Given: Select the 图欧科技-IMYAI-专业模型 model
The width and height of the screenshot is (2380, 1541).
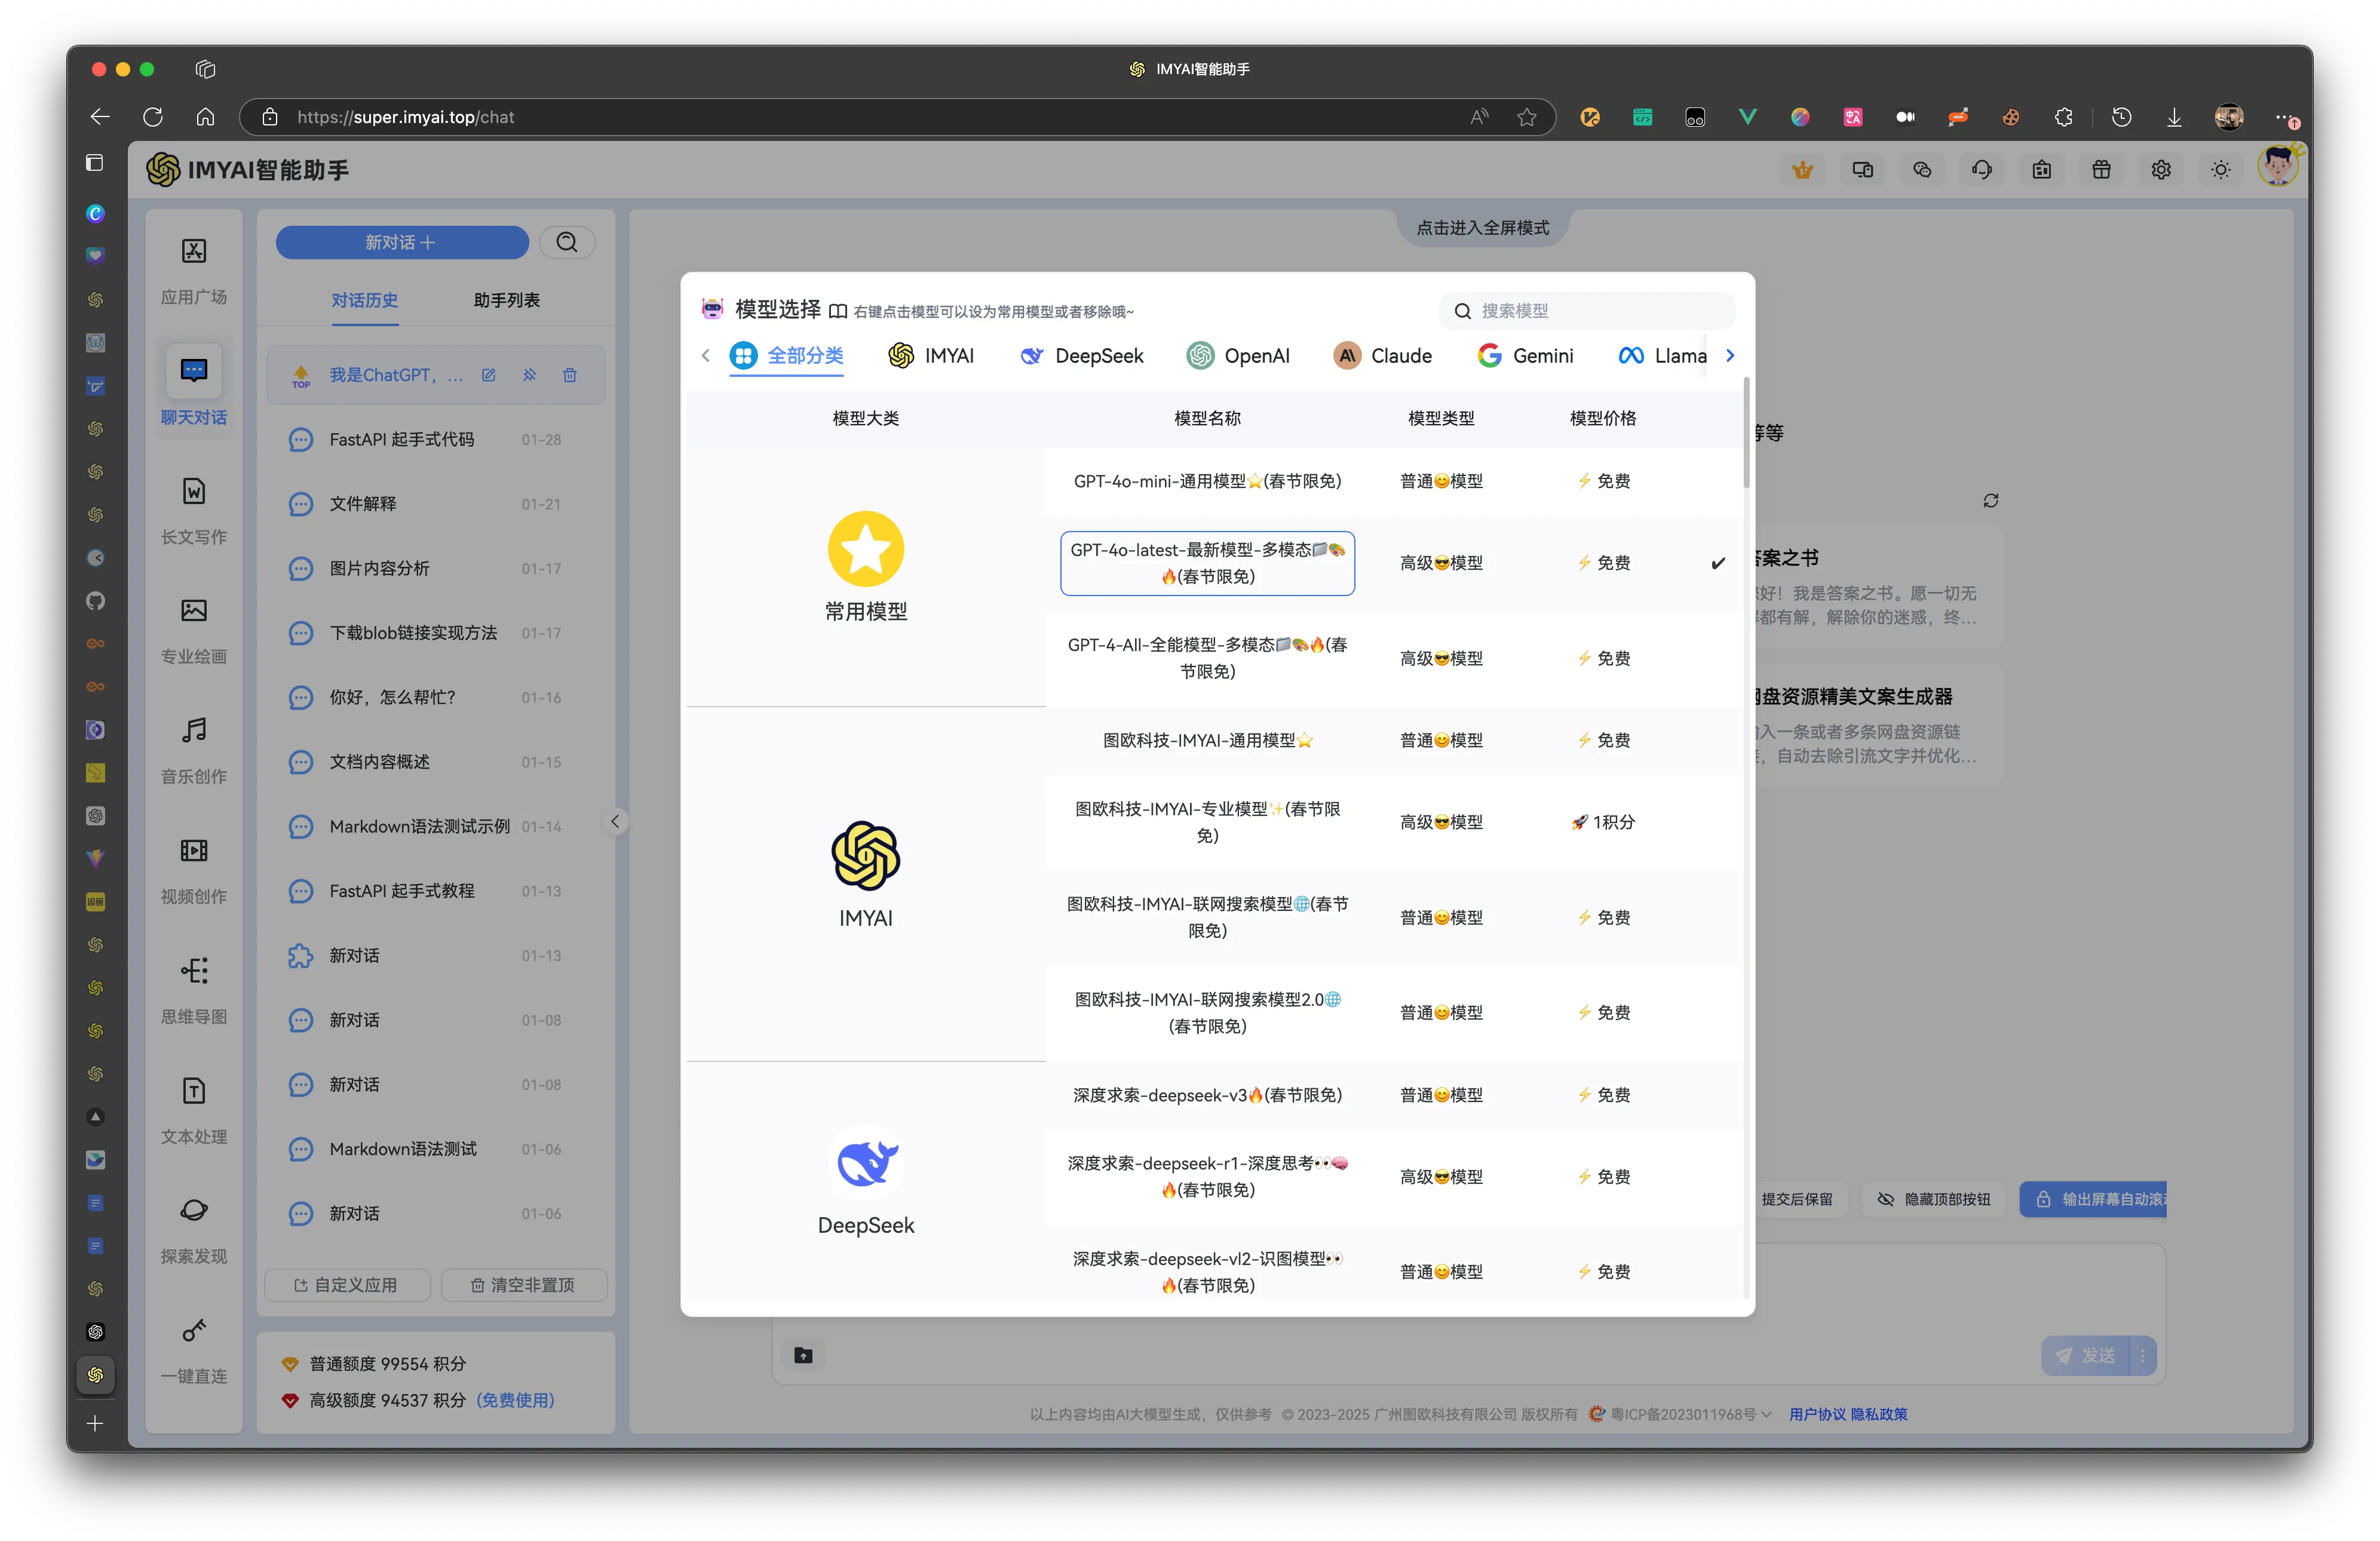Looking at the screenshot, I should tap(1207, 822).
